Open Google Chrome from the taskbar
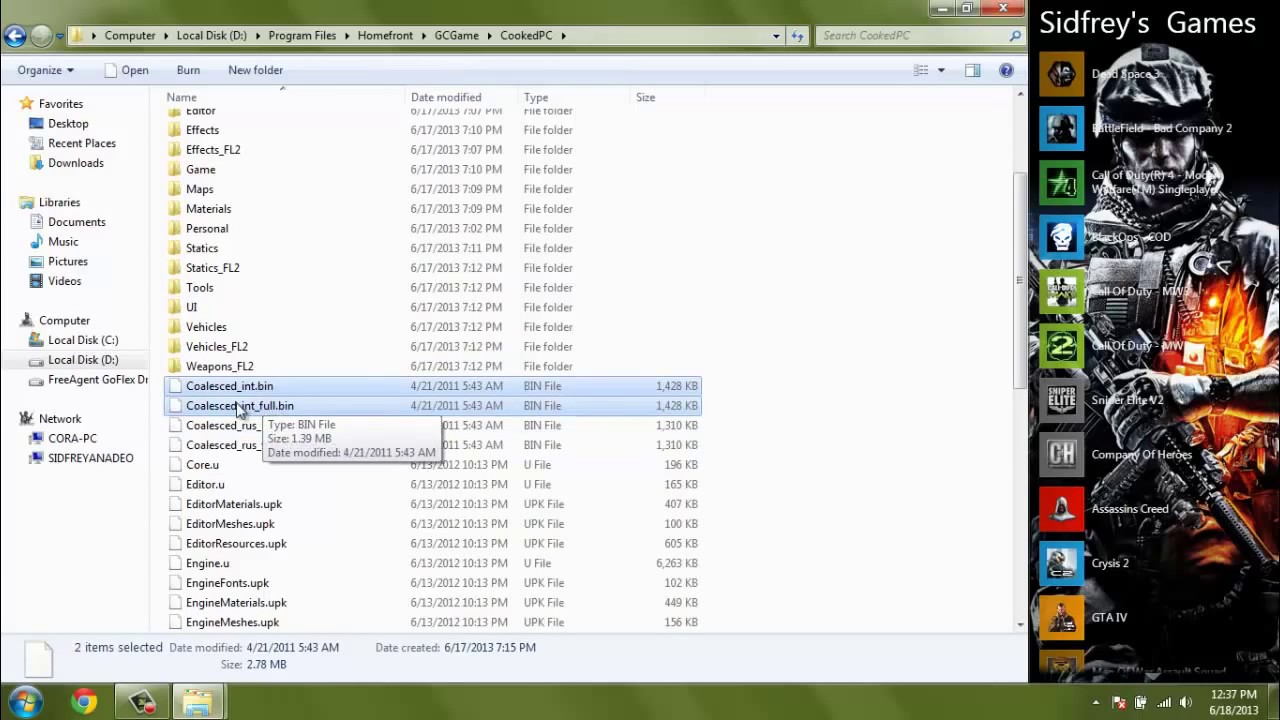Viewport: 1280px width, 720px height. click(84, 702)
